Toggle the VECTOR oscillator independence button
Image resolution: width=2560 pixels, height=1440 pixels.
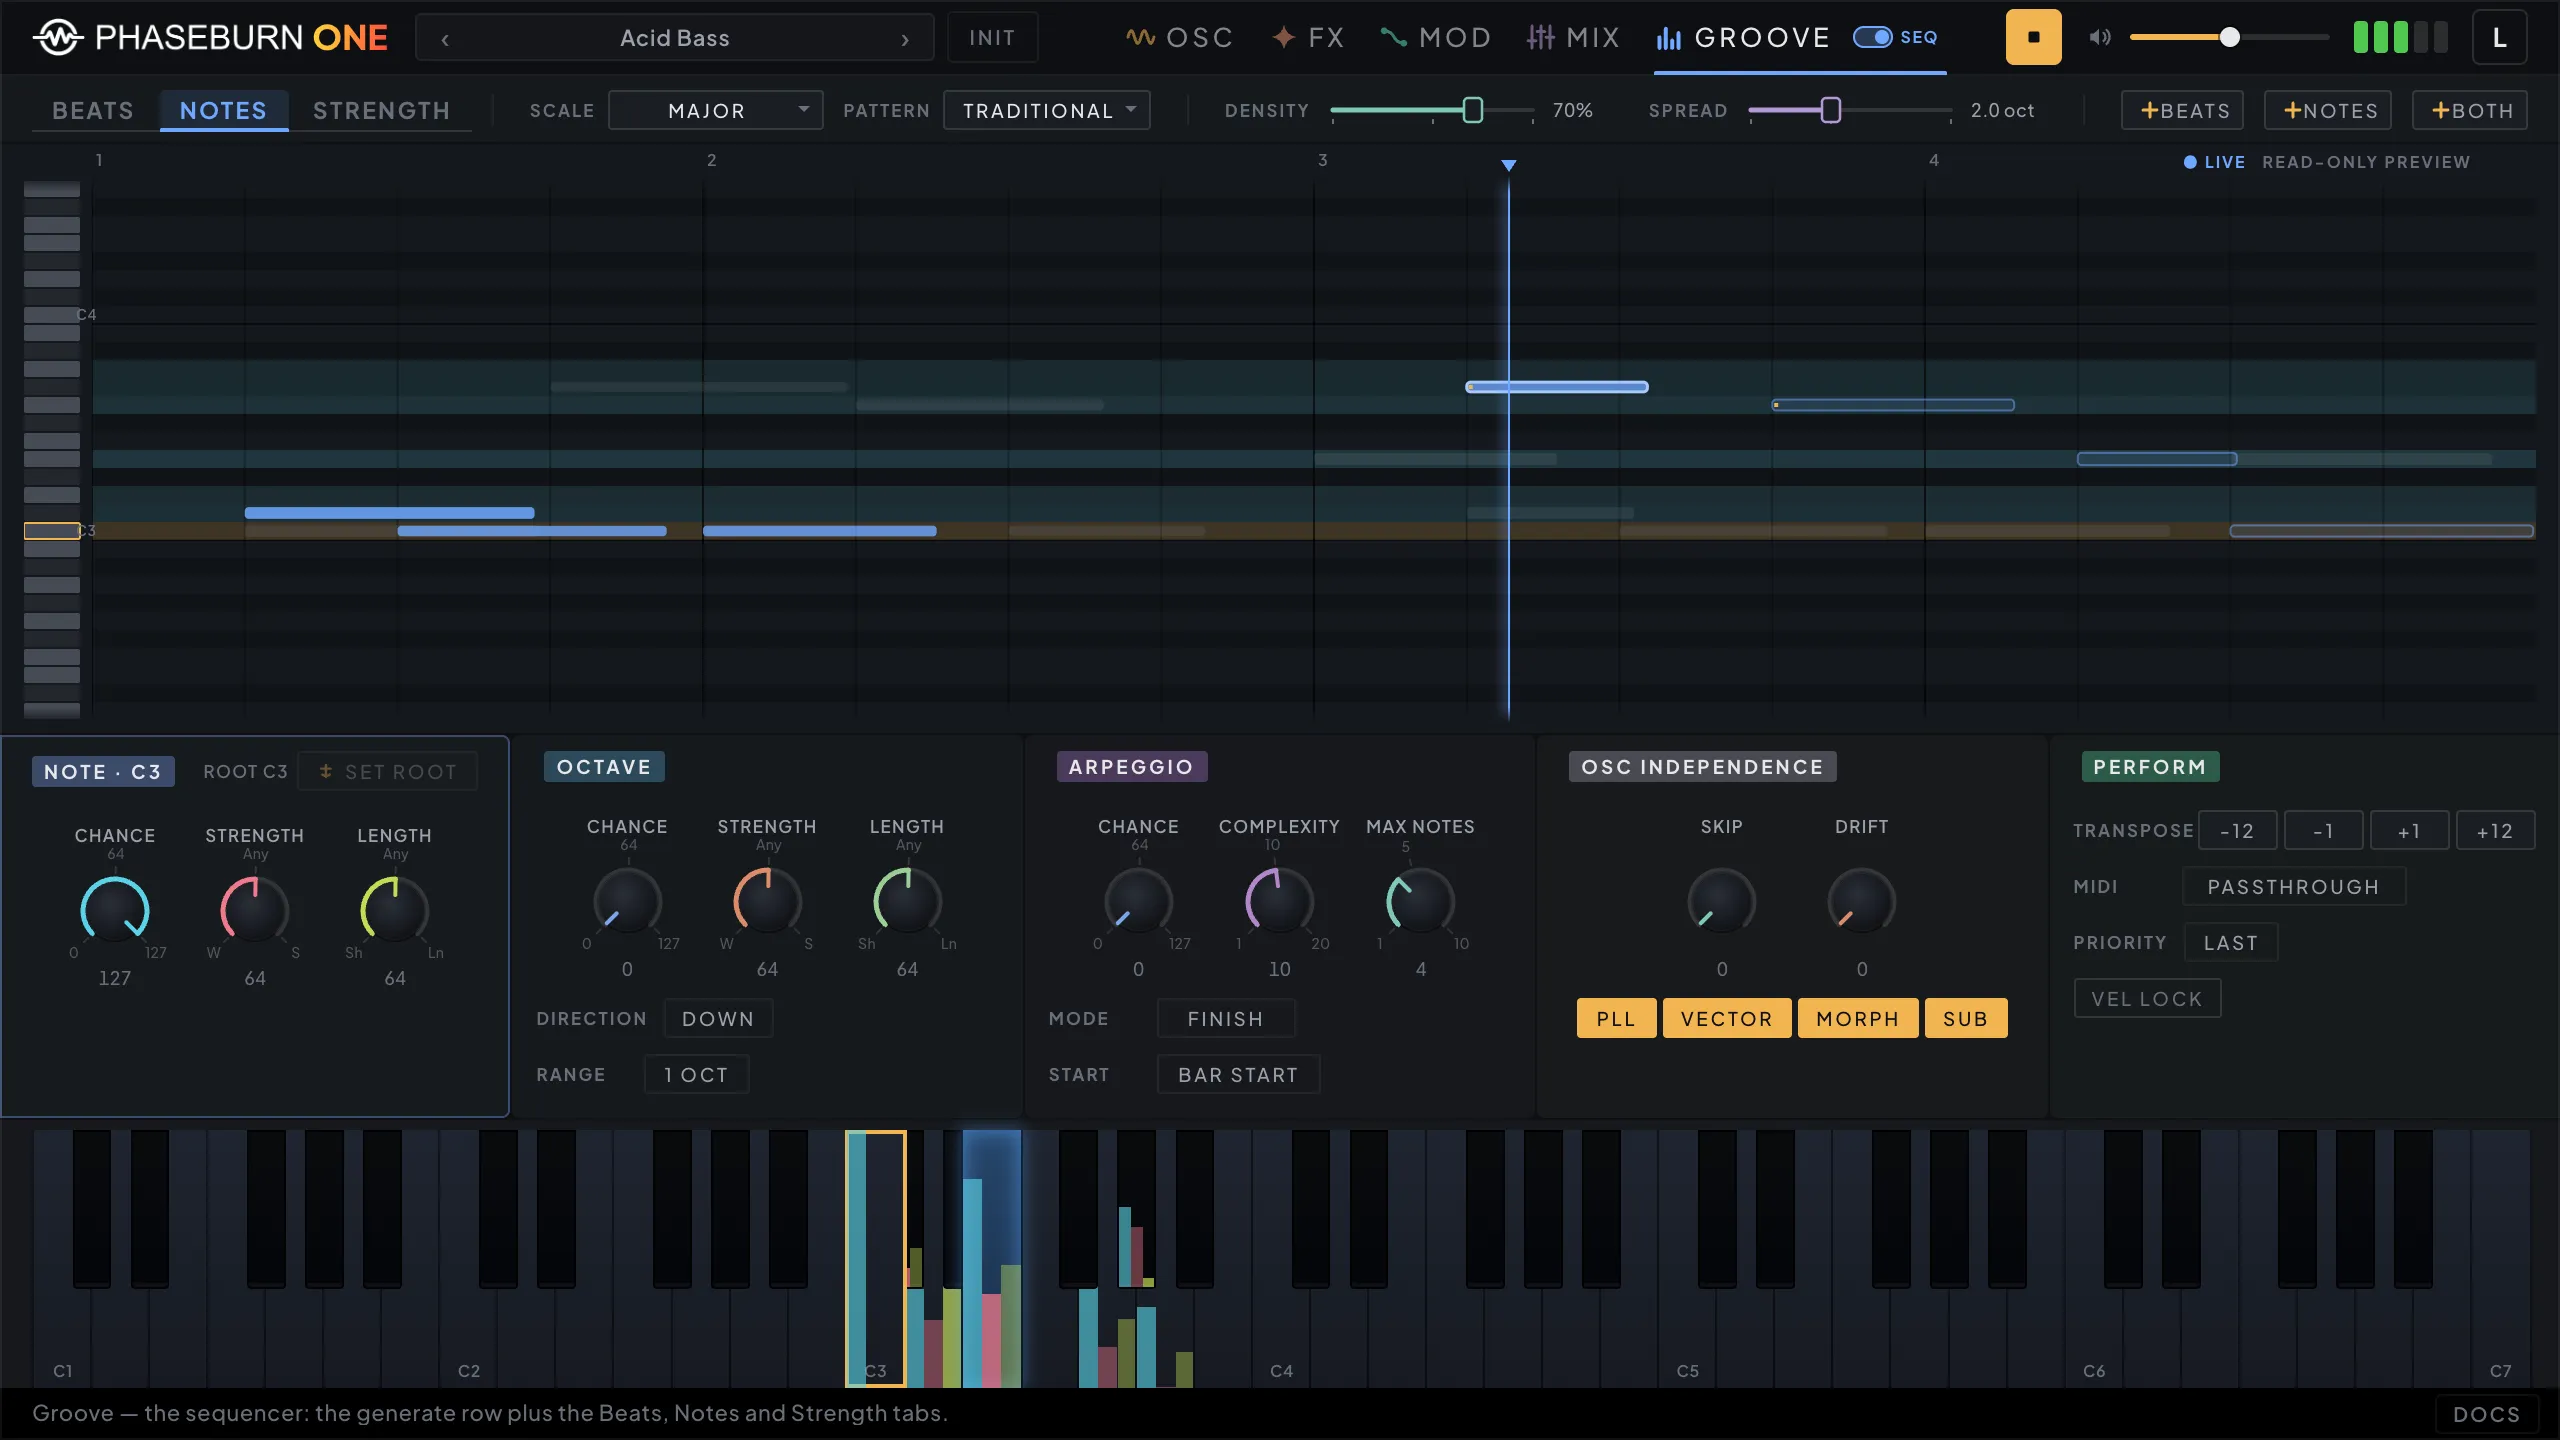(1727, 1018)
